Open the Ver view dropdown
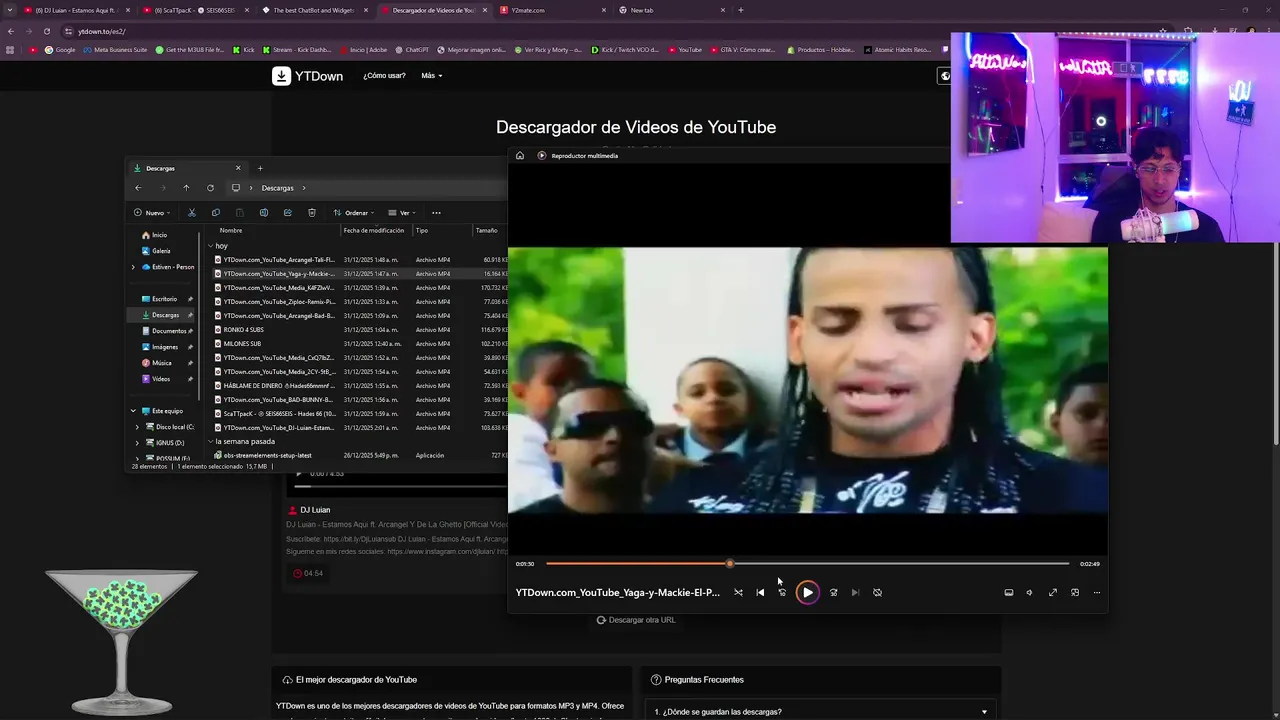 [402, 212]
